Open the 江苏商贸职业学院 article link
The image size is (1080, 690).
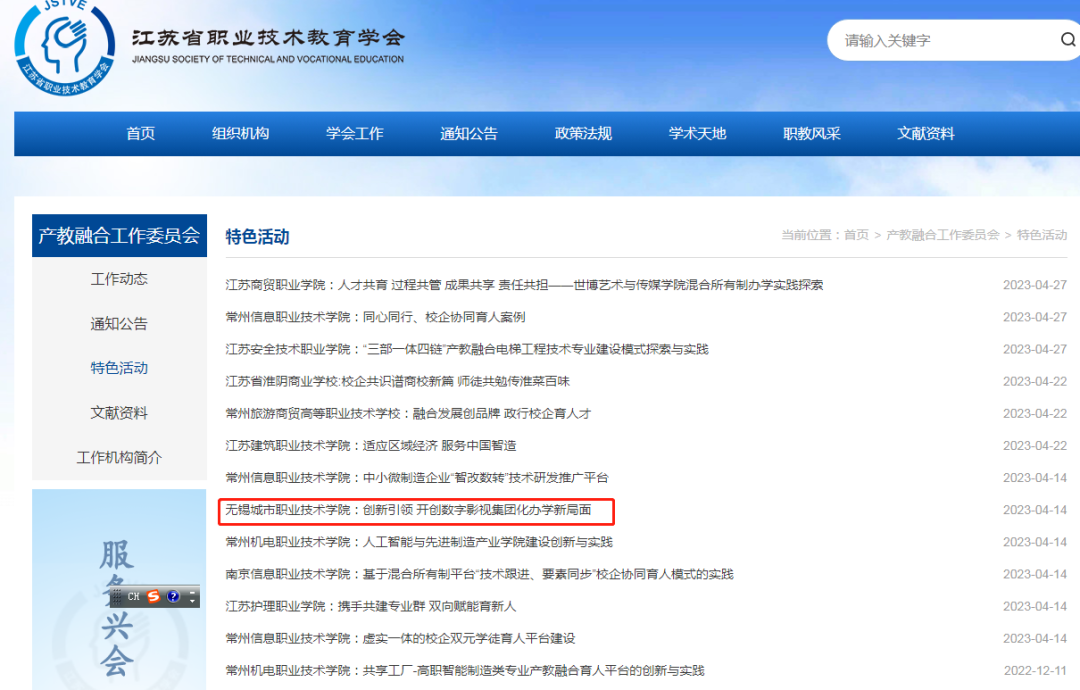[x=524, y=285]
